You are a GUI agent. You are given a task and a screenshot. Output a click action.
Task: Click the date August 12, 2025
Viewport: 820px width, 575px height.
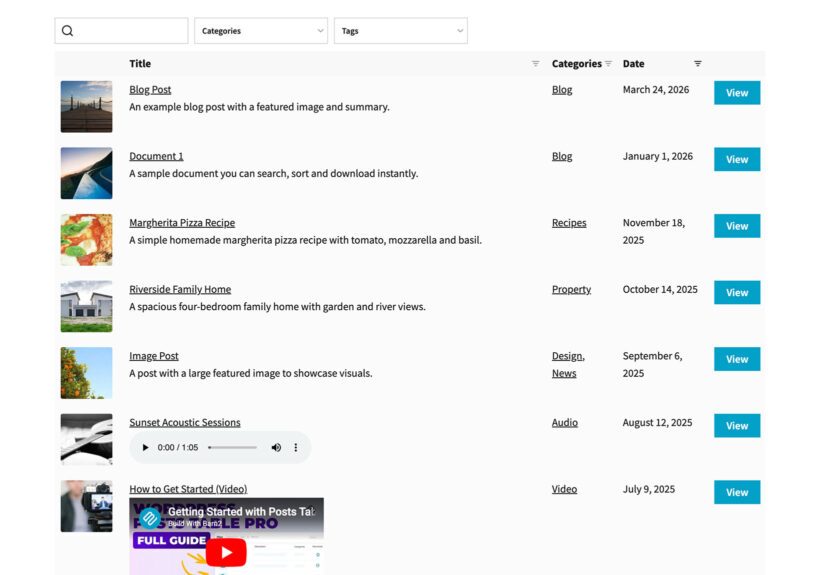tap(657, 422)
